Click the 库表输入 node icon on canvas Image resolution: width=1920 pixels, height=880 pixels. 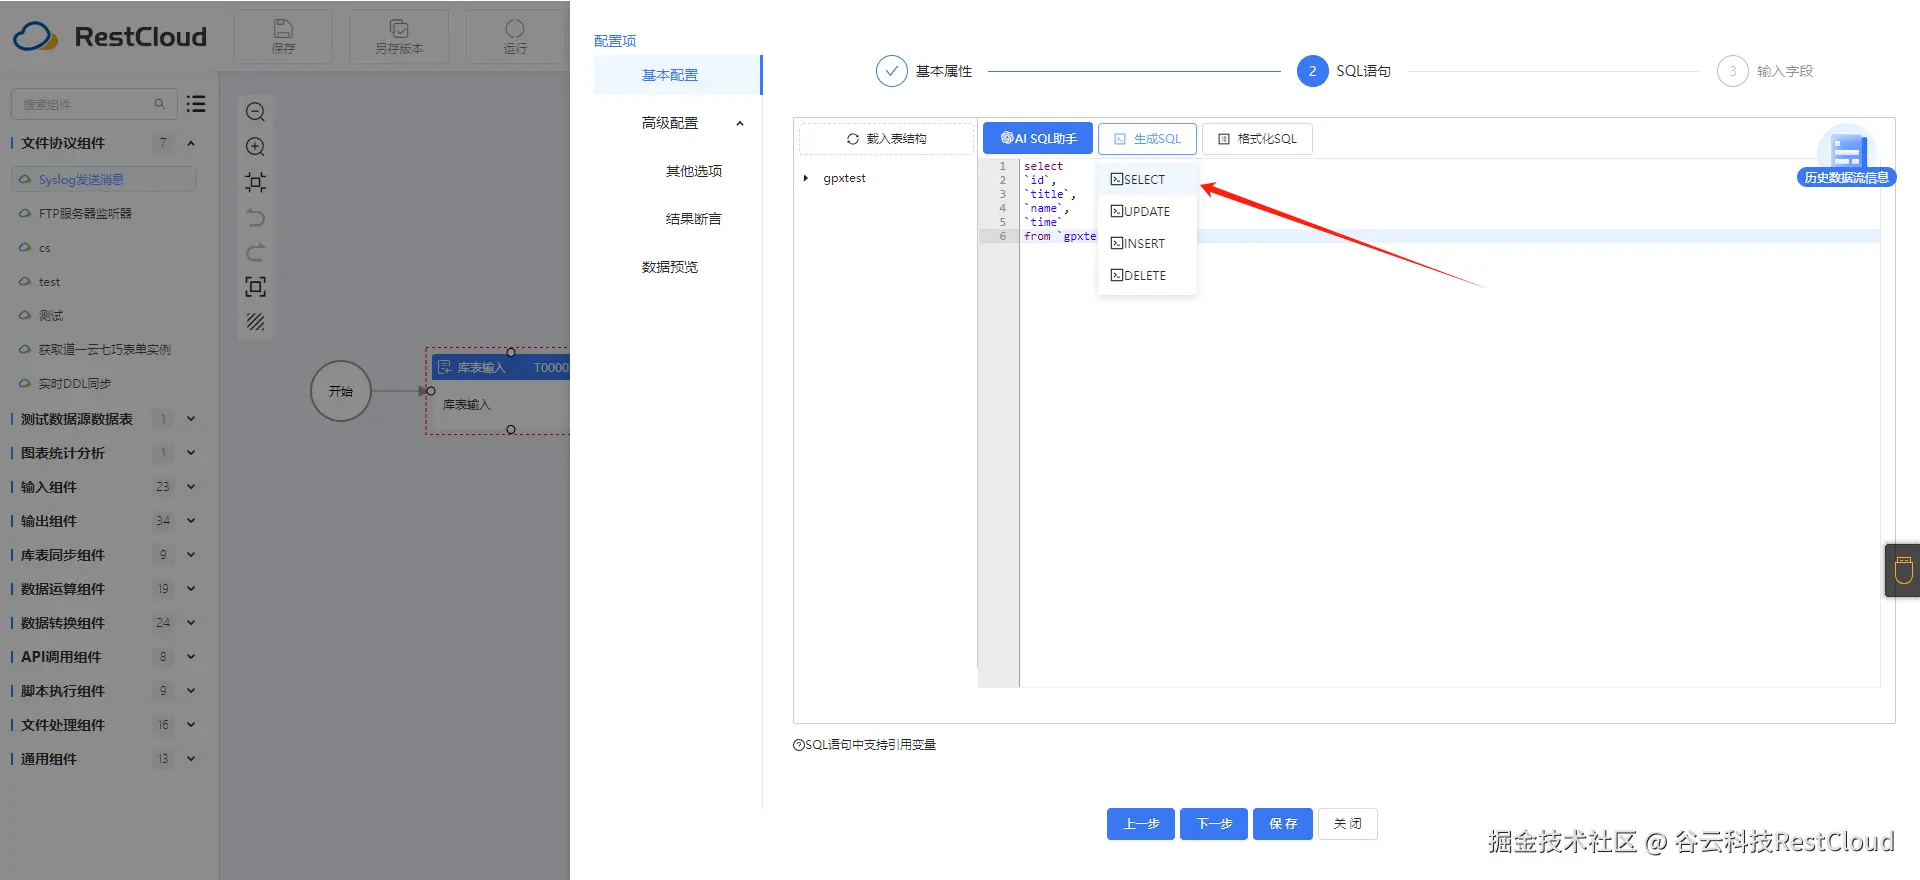point(445,367)
